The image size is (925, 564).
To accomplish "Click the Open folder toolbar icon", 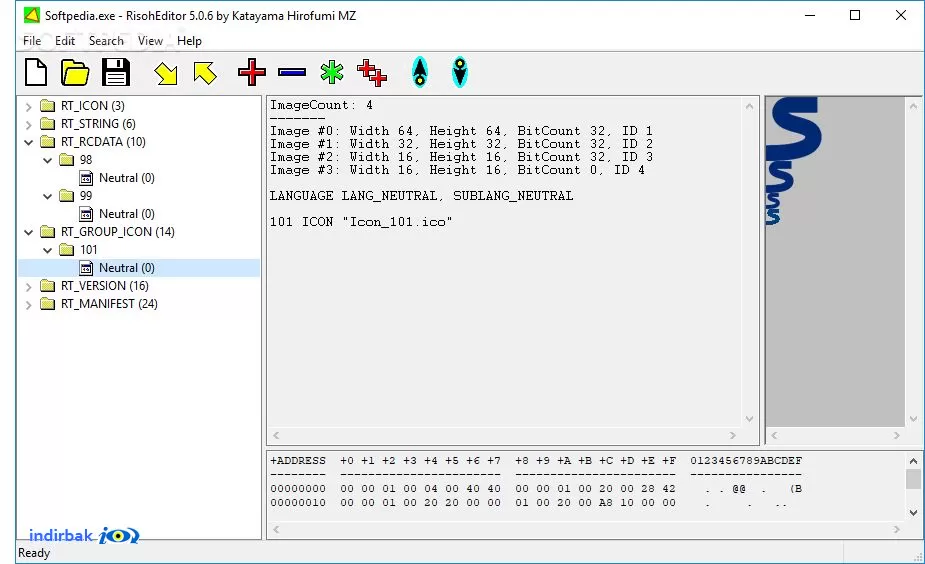I will point(75,73).
